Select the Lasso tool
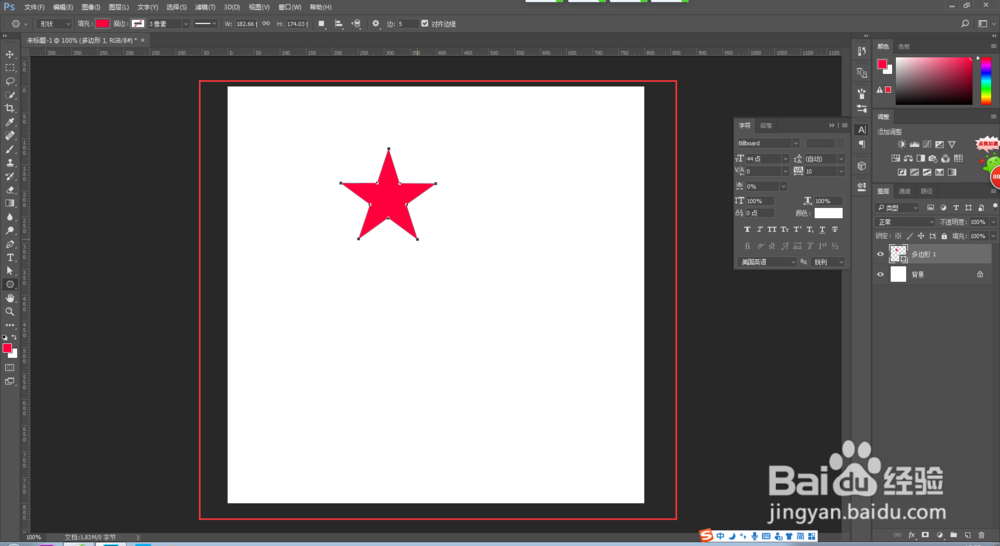 click(x=10, y=81)
